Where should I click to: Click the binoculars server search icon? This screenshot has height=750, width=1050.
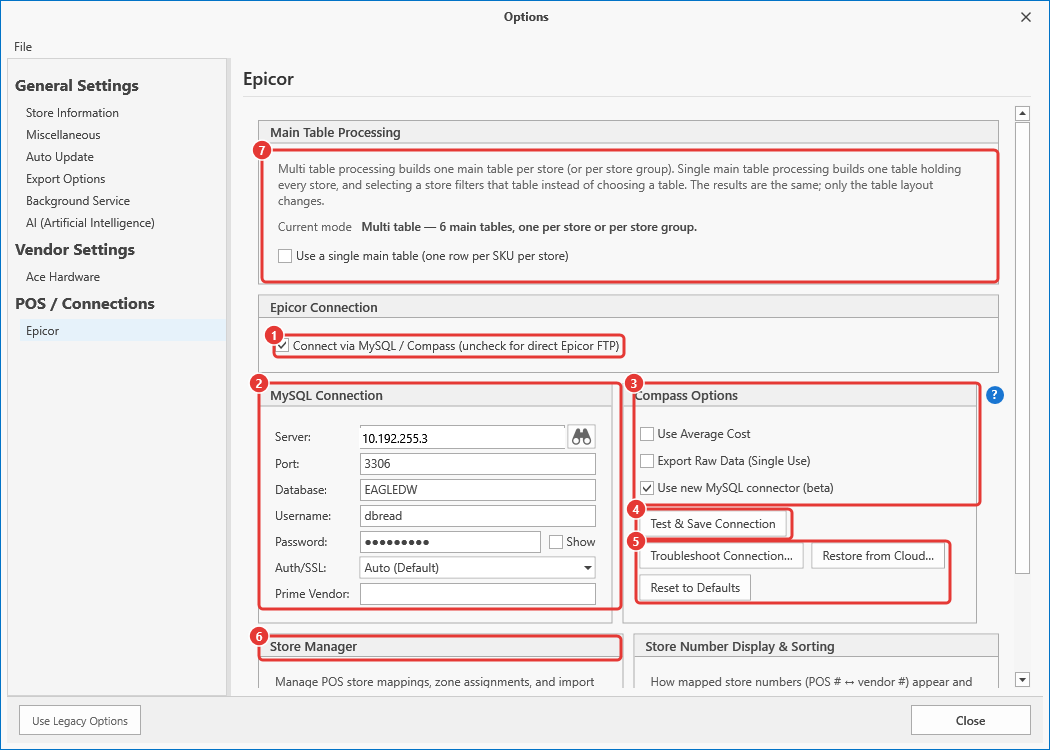(581, 437)
